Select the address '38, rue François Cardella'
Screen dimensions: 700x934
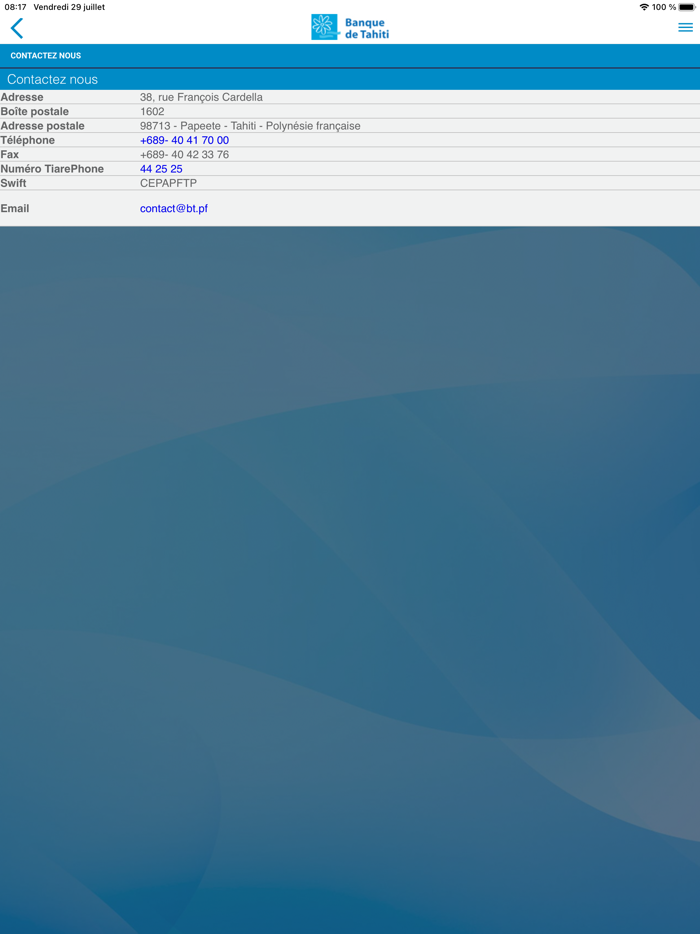(201, 97)
